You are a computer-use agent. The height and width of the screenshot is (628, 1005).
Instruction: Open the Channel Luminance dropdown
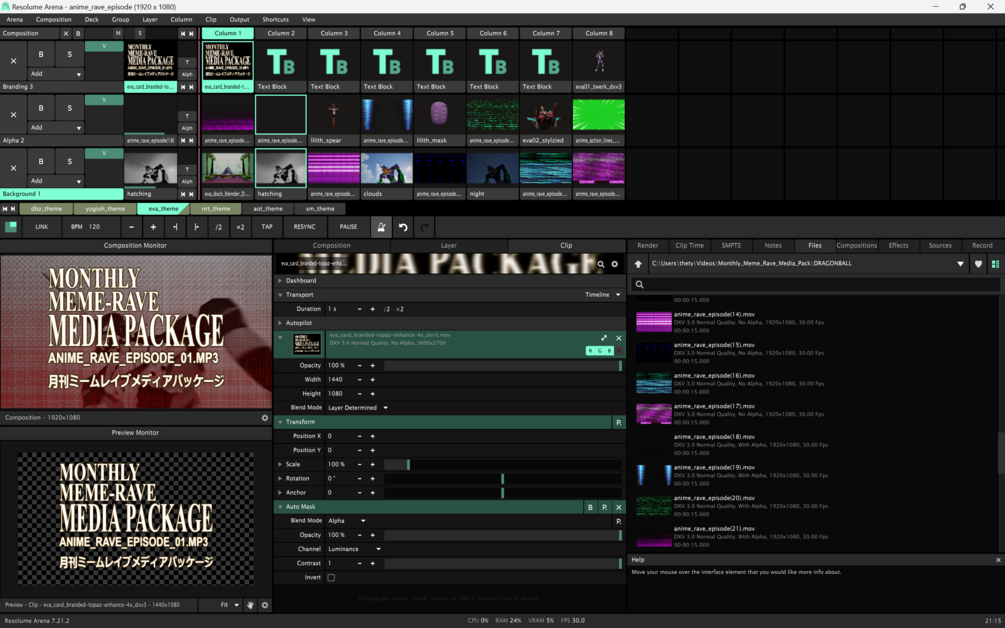[354, 549]
